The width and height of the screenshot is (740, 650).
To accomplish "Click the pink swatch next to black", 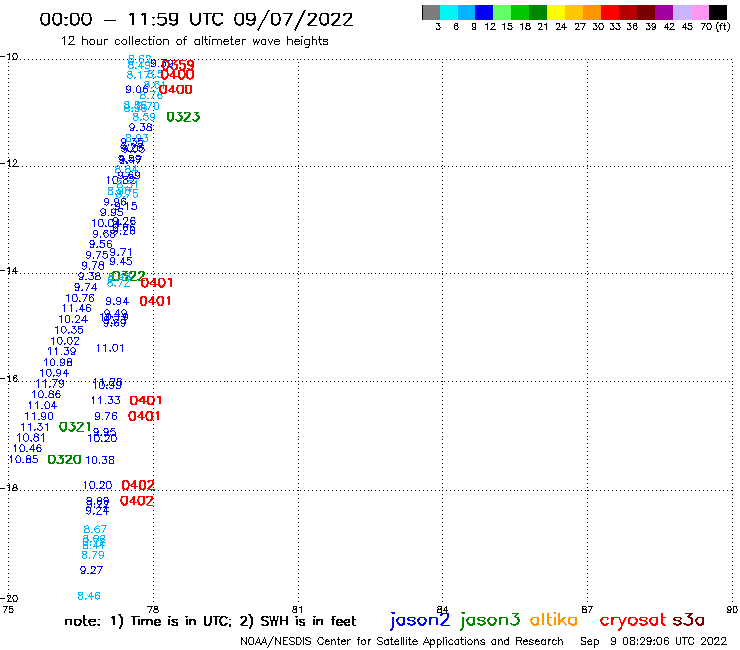I will [699, 12].
